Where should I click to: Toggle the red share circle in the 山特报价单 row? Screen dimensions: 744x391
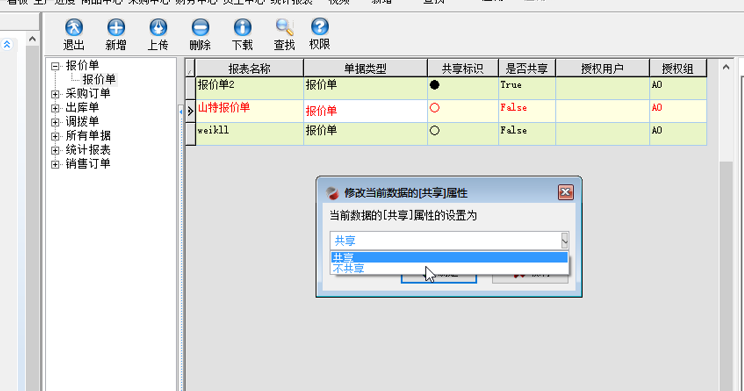(x=434, y=108)
